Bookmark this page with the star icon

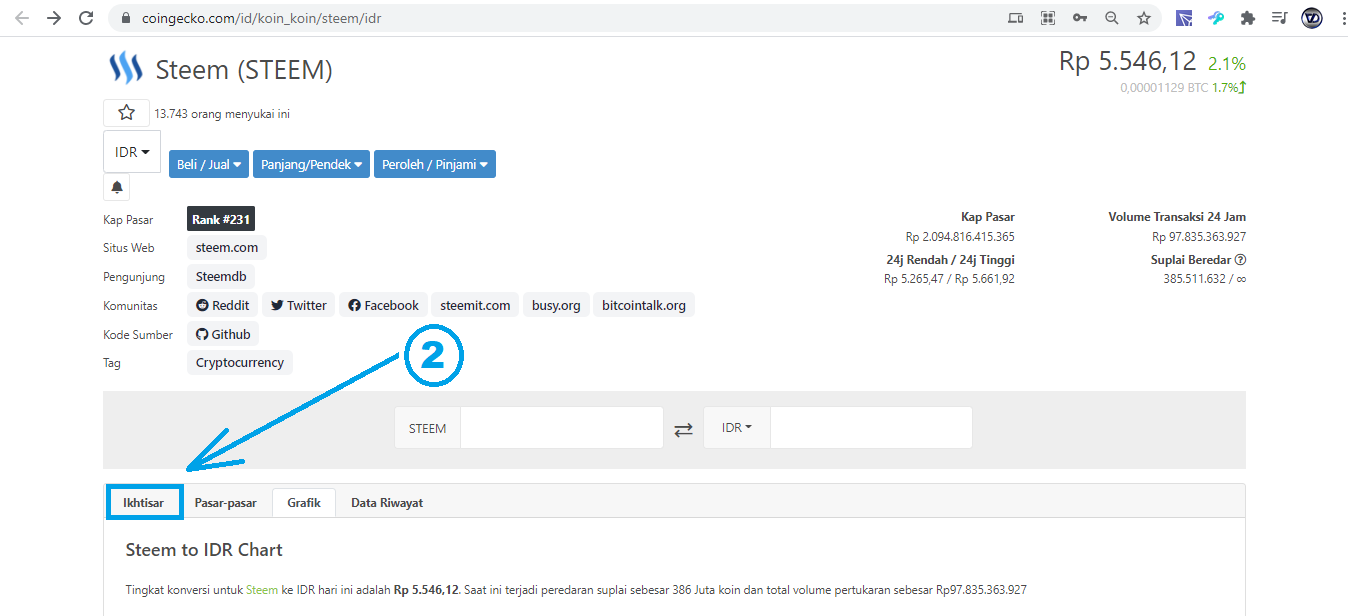coord(1144,18)
